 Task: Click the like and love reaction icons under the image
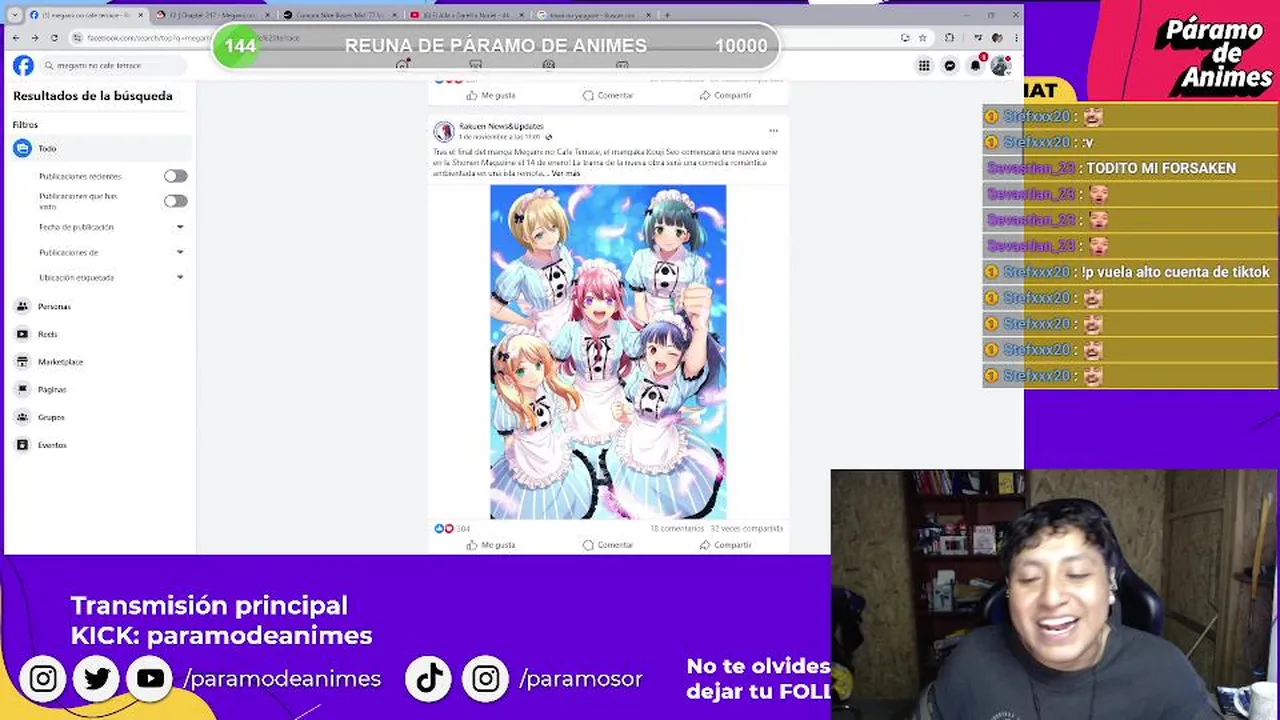tap(443, 528)
